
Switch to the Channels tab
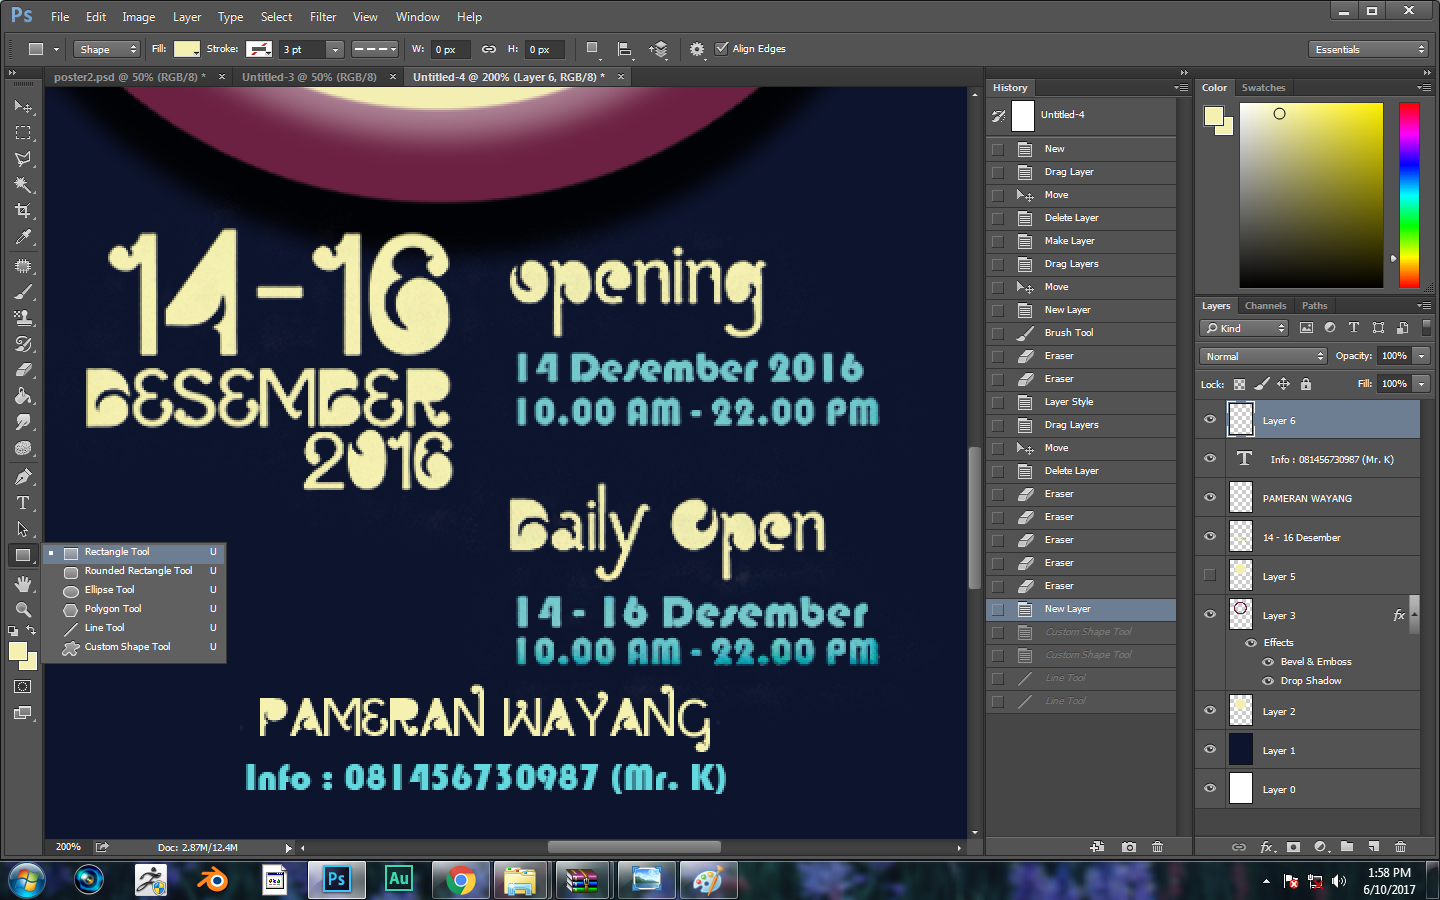pos(1265,305)
